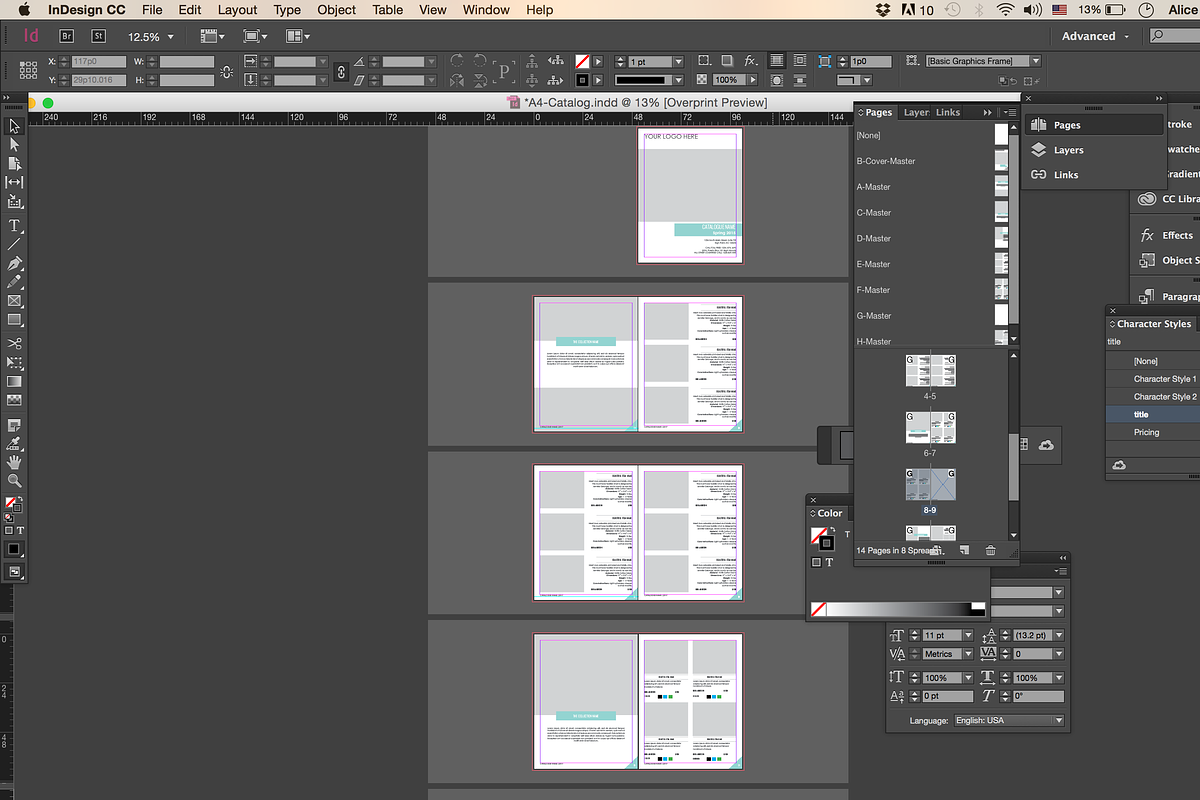
Task: Click the fill swatch in control bar
Action: click(583, 61)
